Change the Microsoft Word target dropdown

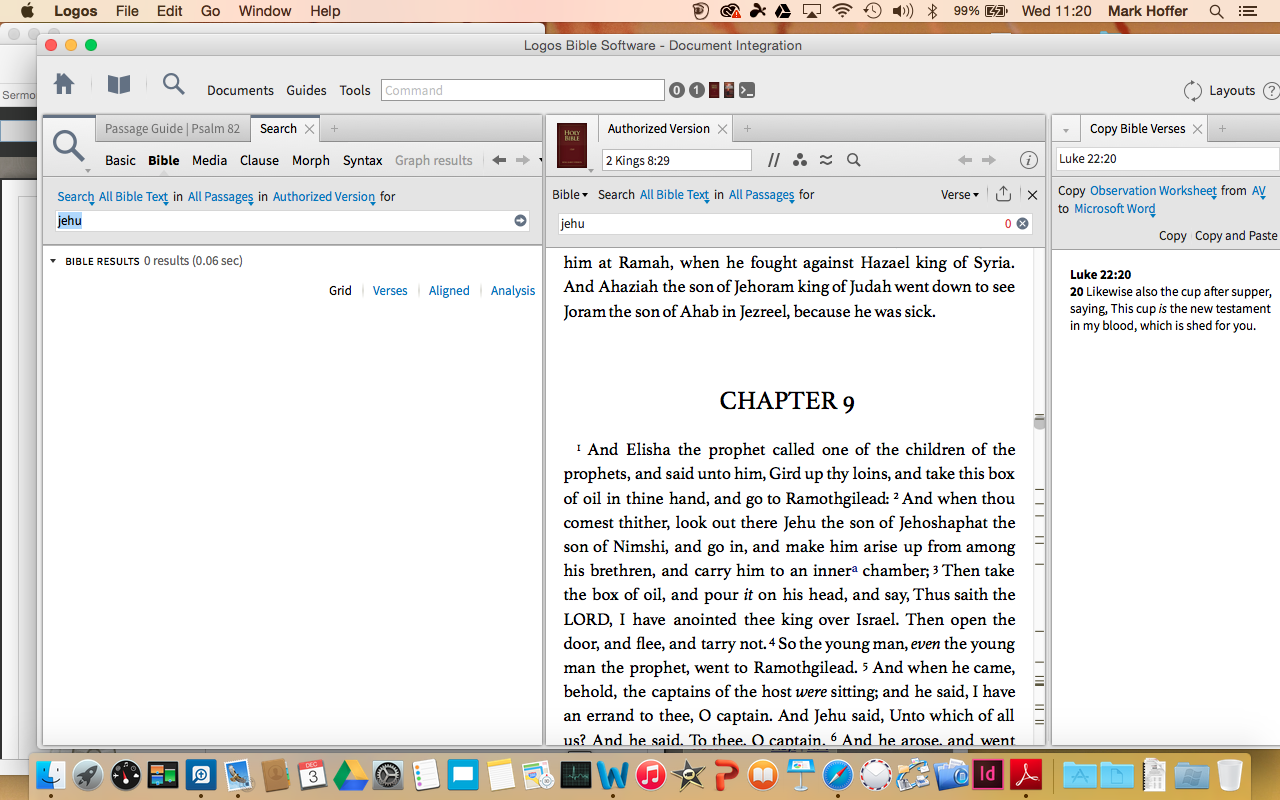click(x=1114, y=209)
